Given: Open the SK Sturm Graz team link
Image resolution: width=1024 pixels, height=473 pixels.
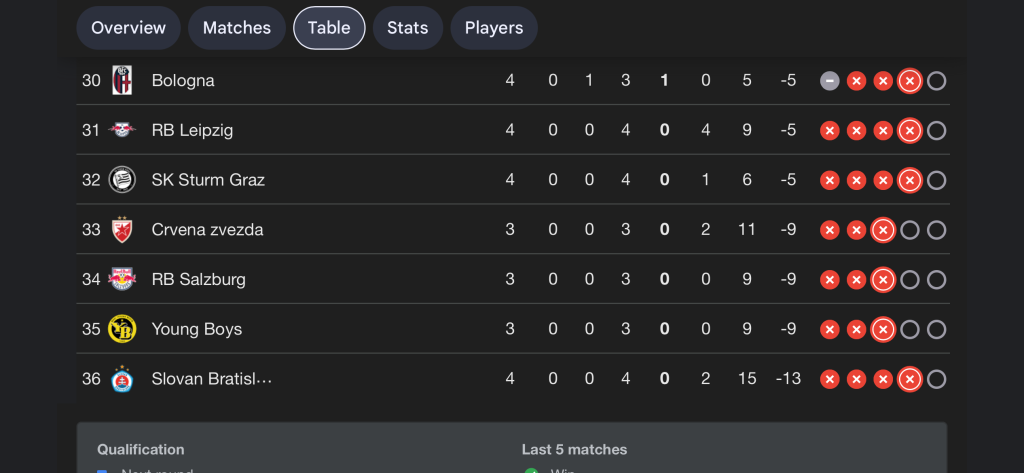Looking at the screenshot, I should pyautogui.click(x=208, y=180).
